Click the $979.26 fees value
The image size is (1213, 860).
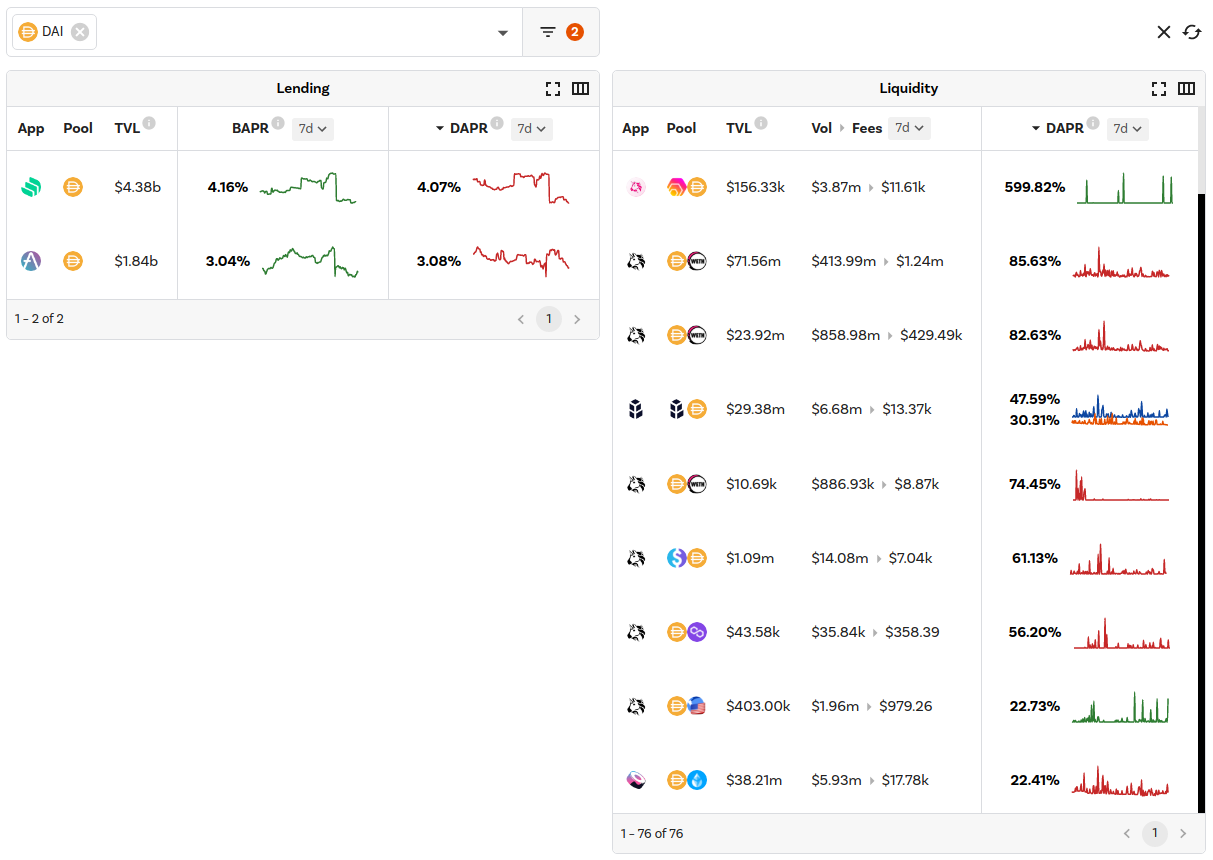pyautogui.click(x=906, y=706)
